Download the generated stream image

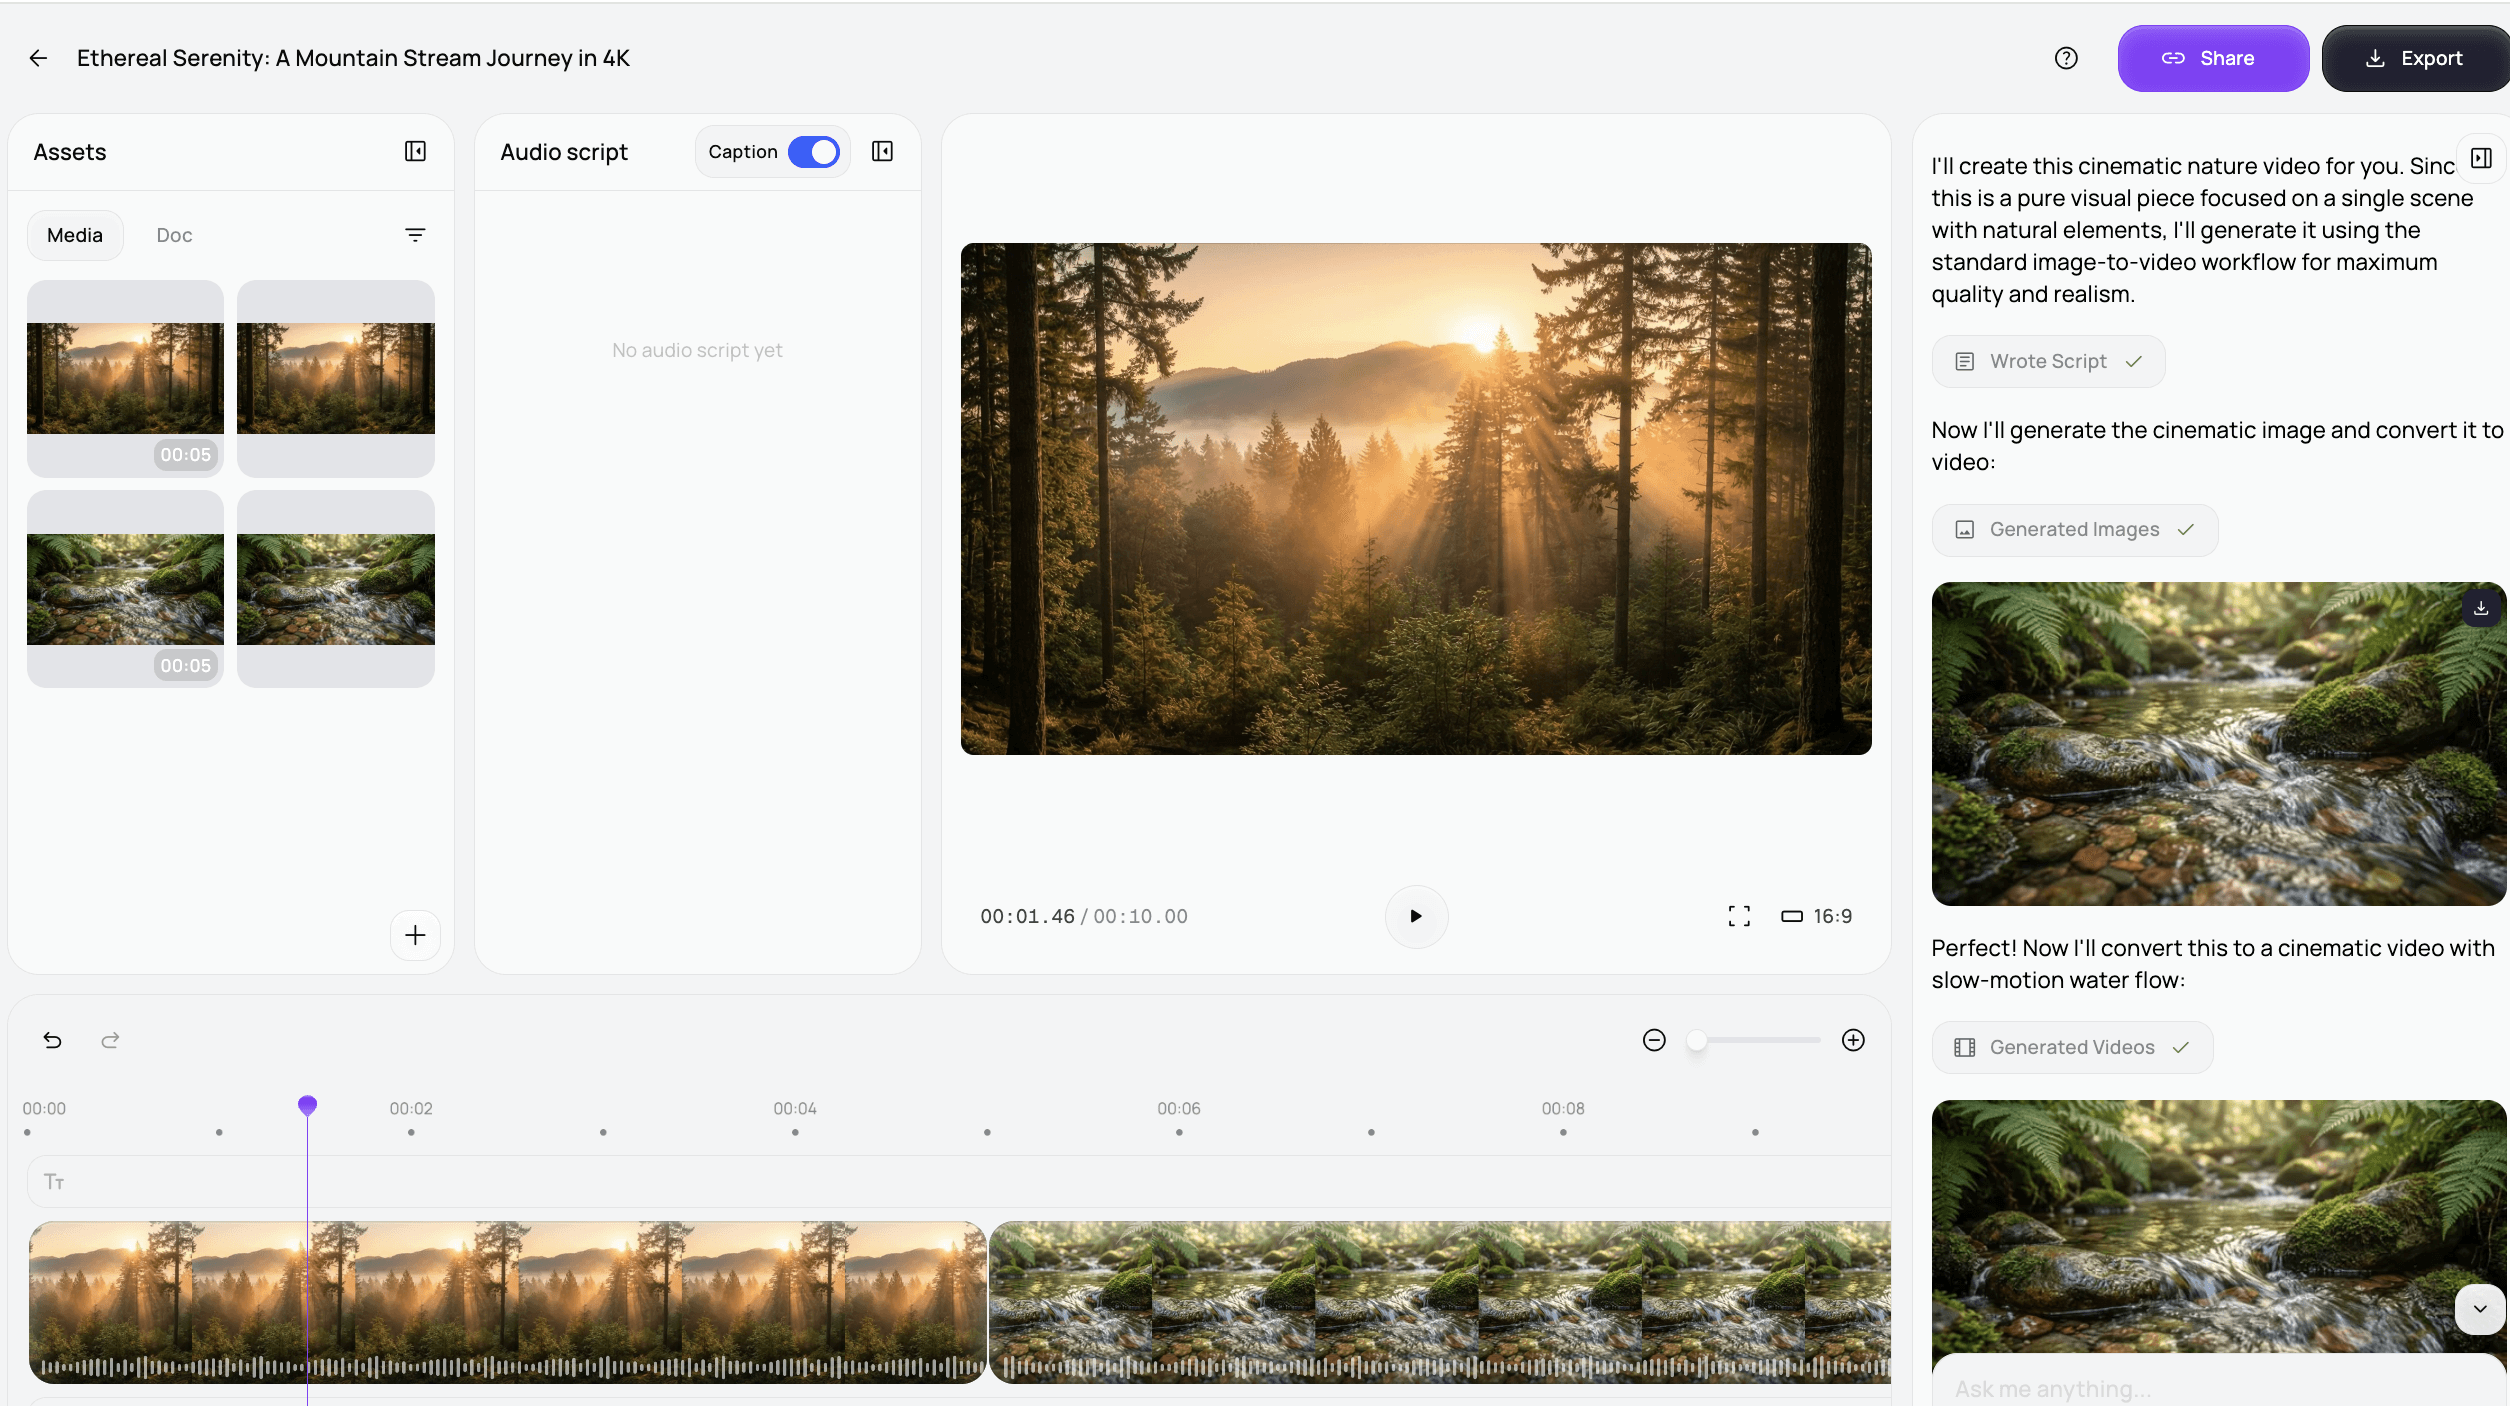tap(2481, 608)
